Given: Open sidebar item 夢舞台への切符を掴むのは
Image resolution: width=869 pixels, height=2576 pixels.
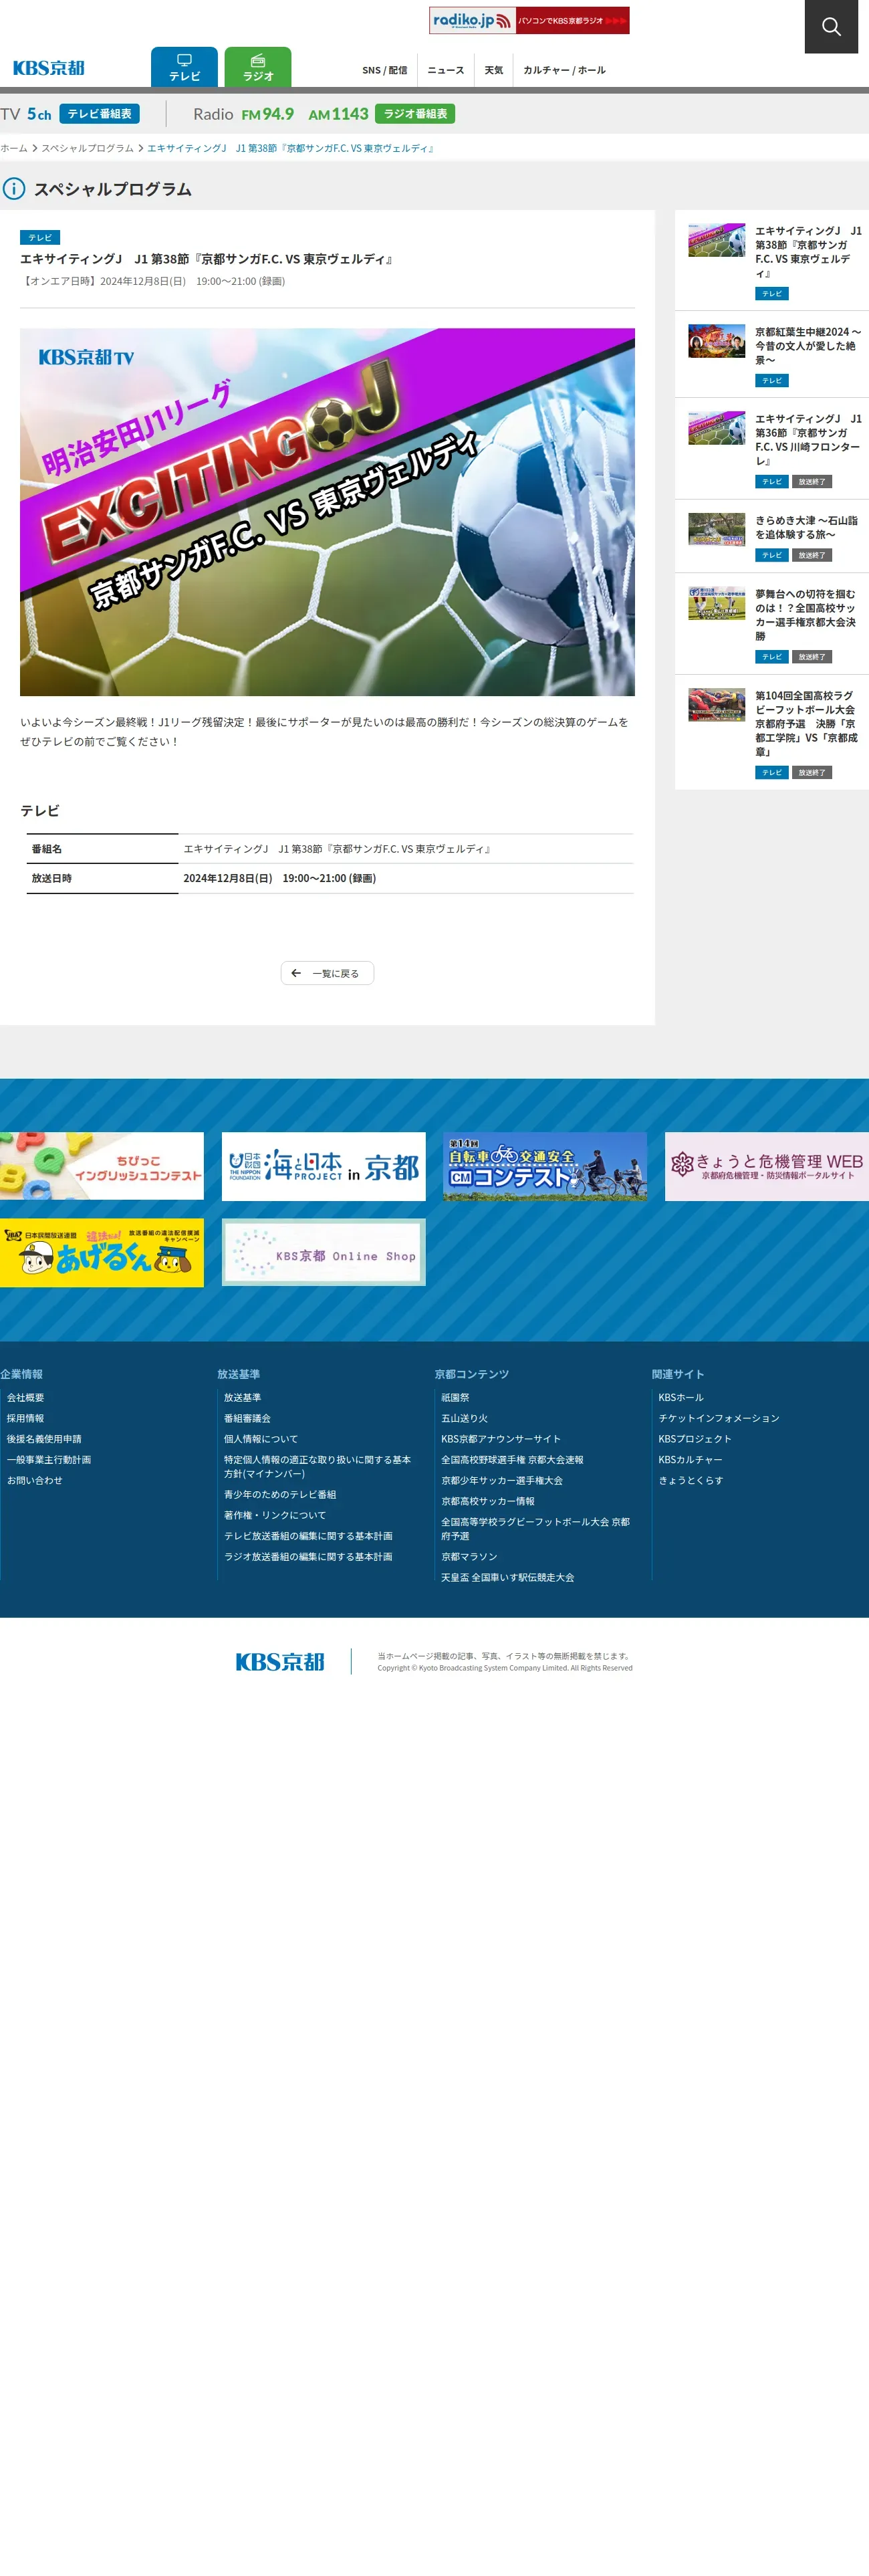Looking at the screenshot, I should click(x=772, y=624).
